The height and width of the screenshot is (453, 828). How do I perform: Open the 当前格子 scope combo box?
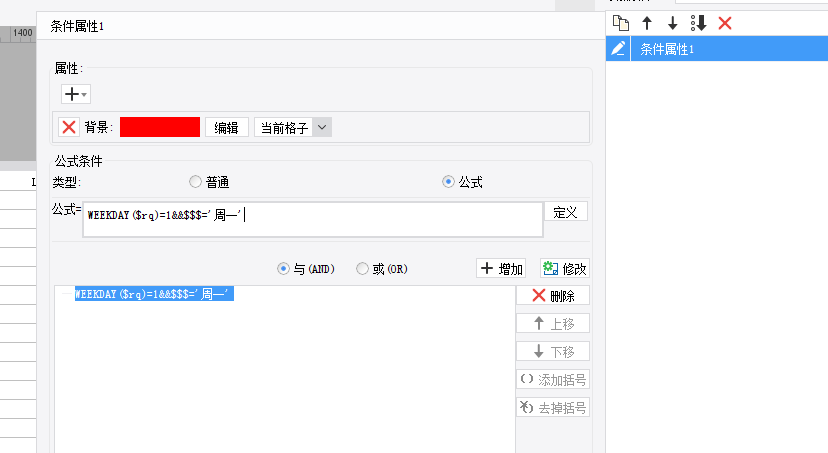click(293, 127)
